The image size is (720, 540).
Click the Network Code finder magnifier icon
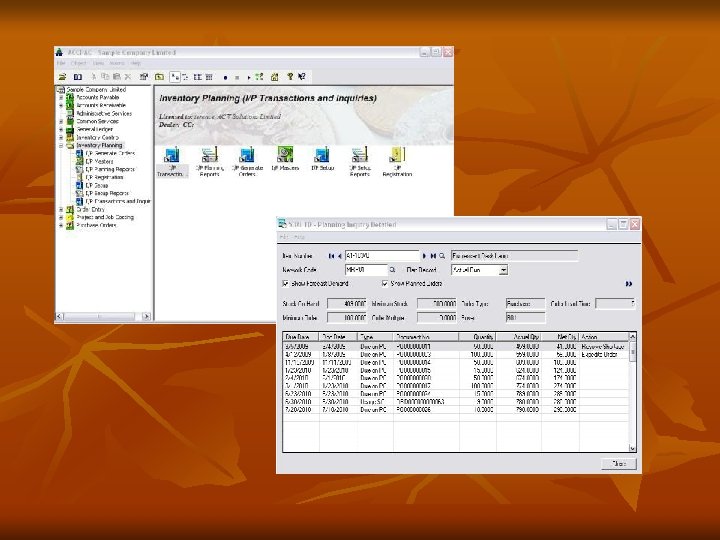click(392, 270)
